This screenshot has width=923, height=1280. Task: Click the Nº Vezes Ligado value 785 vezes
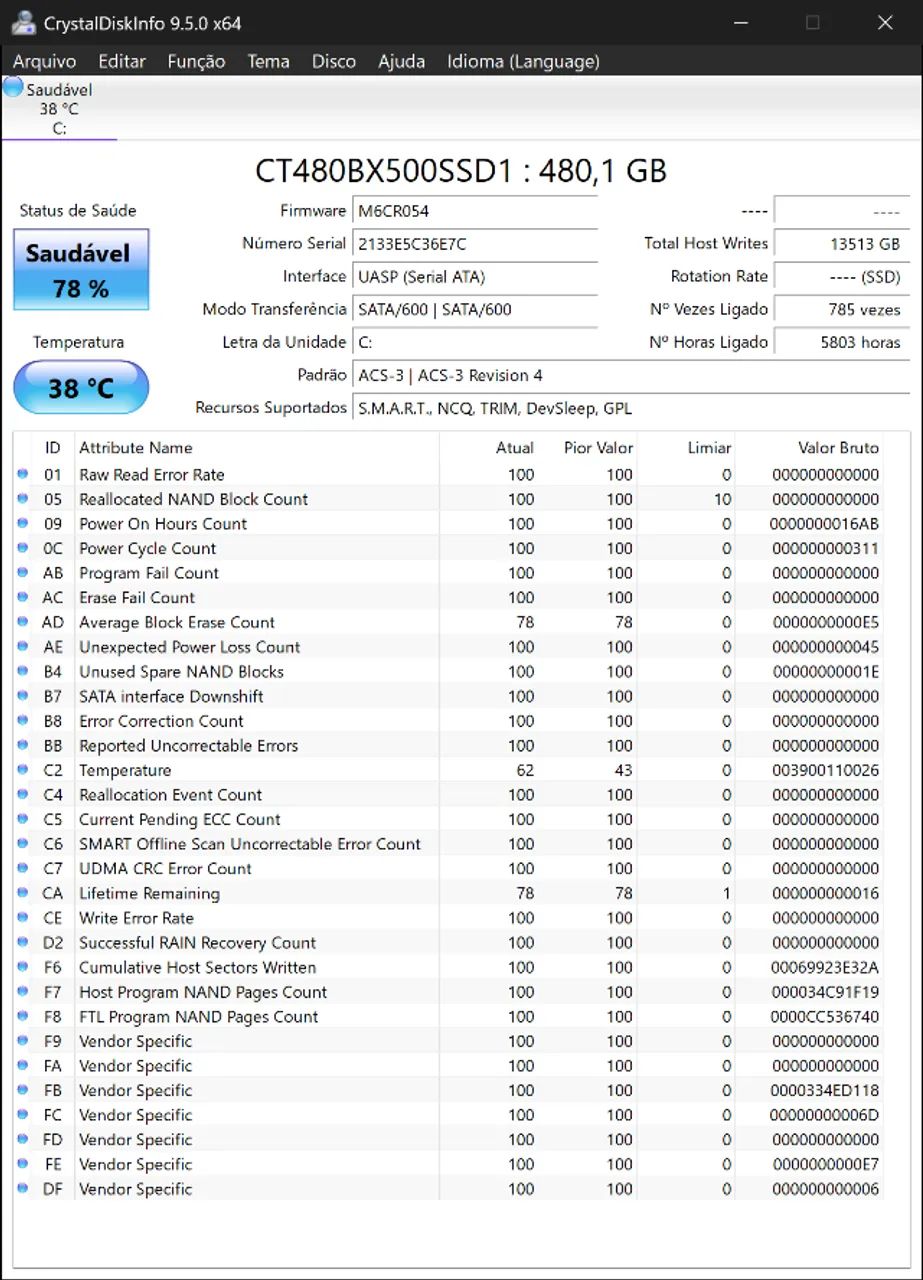[x=842, y=310]
